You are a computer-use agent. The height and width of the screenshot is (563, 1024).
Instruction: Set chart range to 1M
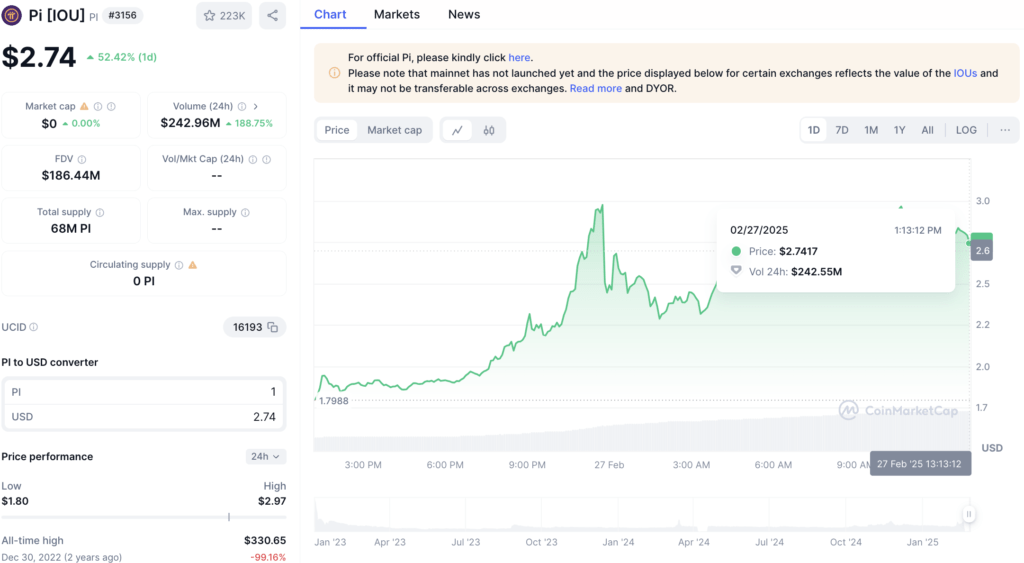click(871, 130)
